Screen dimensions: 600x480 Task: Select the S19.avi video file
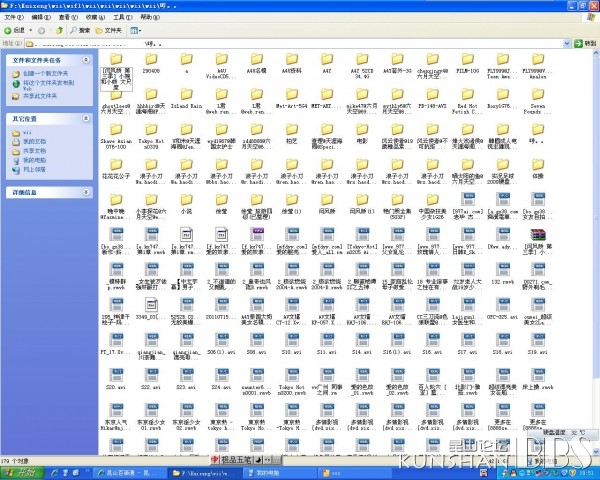click(538, 344)
